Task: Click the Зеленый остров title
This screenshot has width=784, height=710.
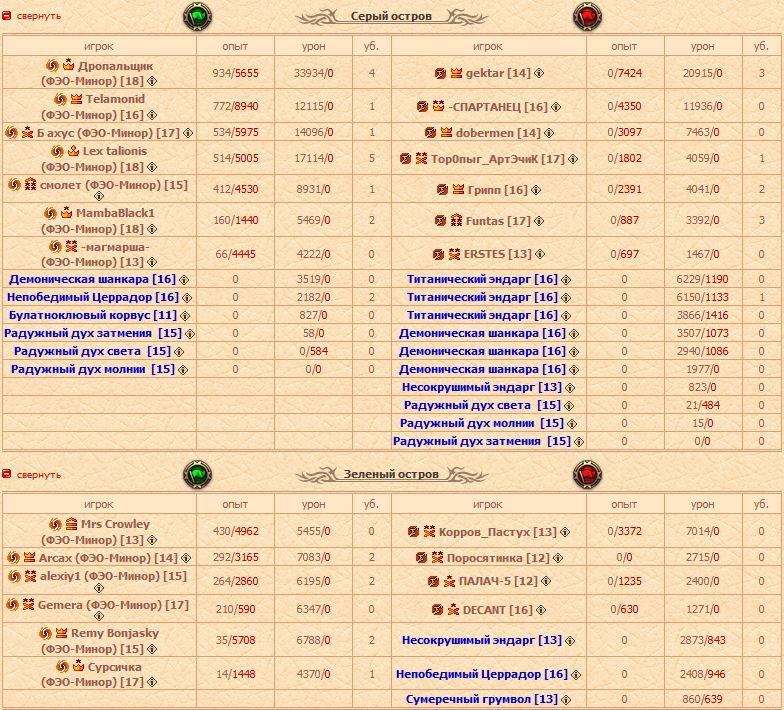Action: pos(391,474)
